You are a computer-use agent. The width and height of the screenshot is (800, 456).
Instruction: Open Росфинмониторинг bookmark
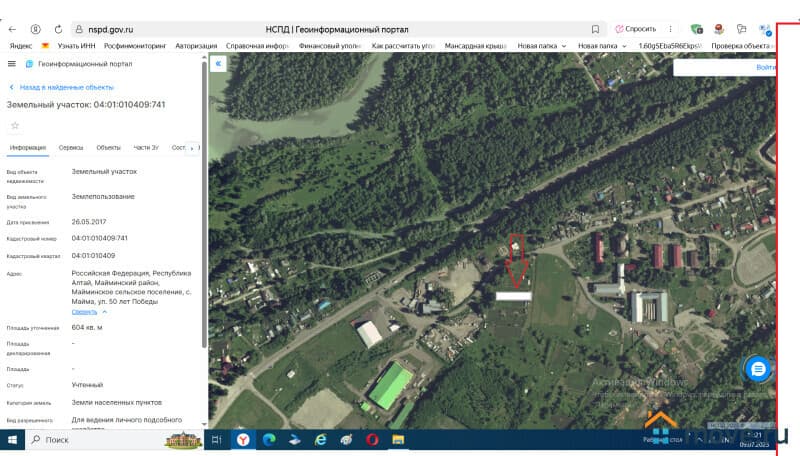[x=135, y=46]
